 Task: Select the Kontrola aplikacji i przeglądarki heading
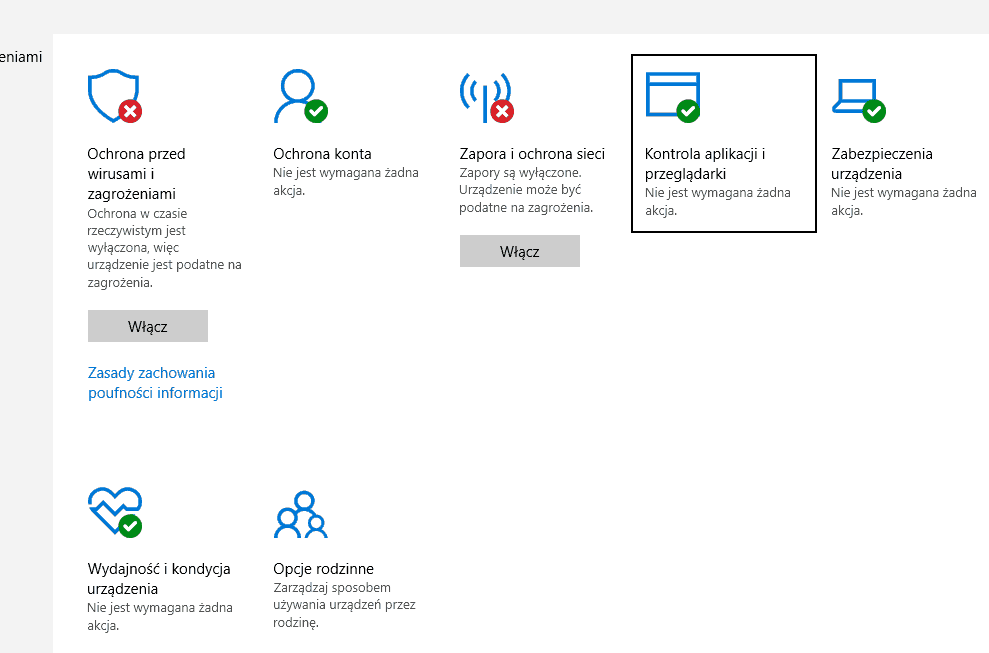(x=705, y=163)
